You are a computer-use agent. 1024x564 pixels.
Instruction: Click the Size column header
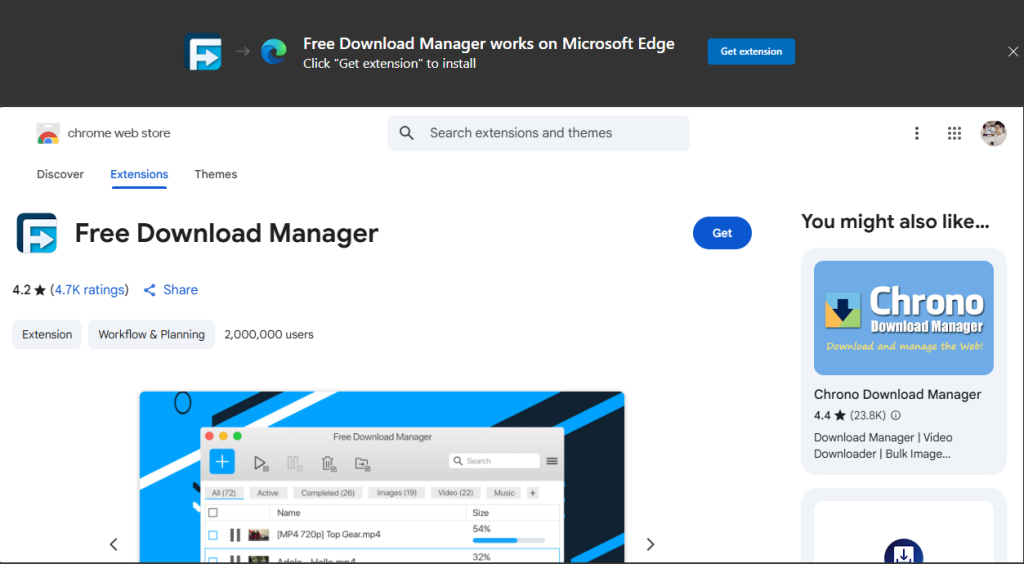point(481,513)
